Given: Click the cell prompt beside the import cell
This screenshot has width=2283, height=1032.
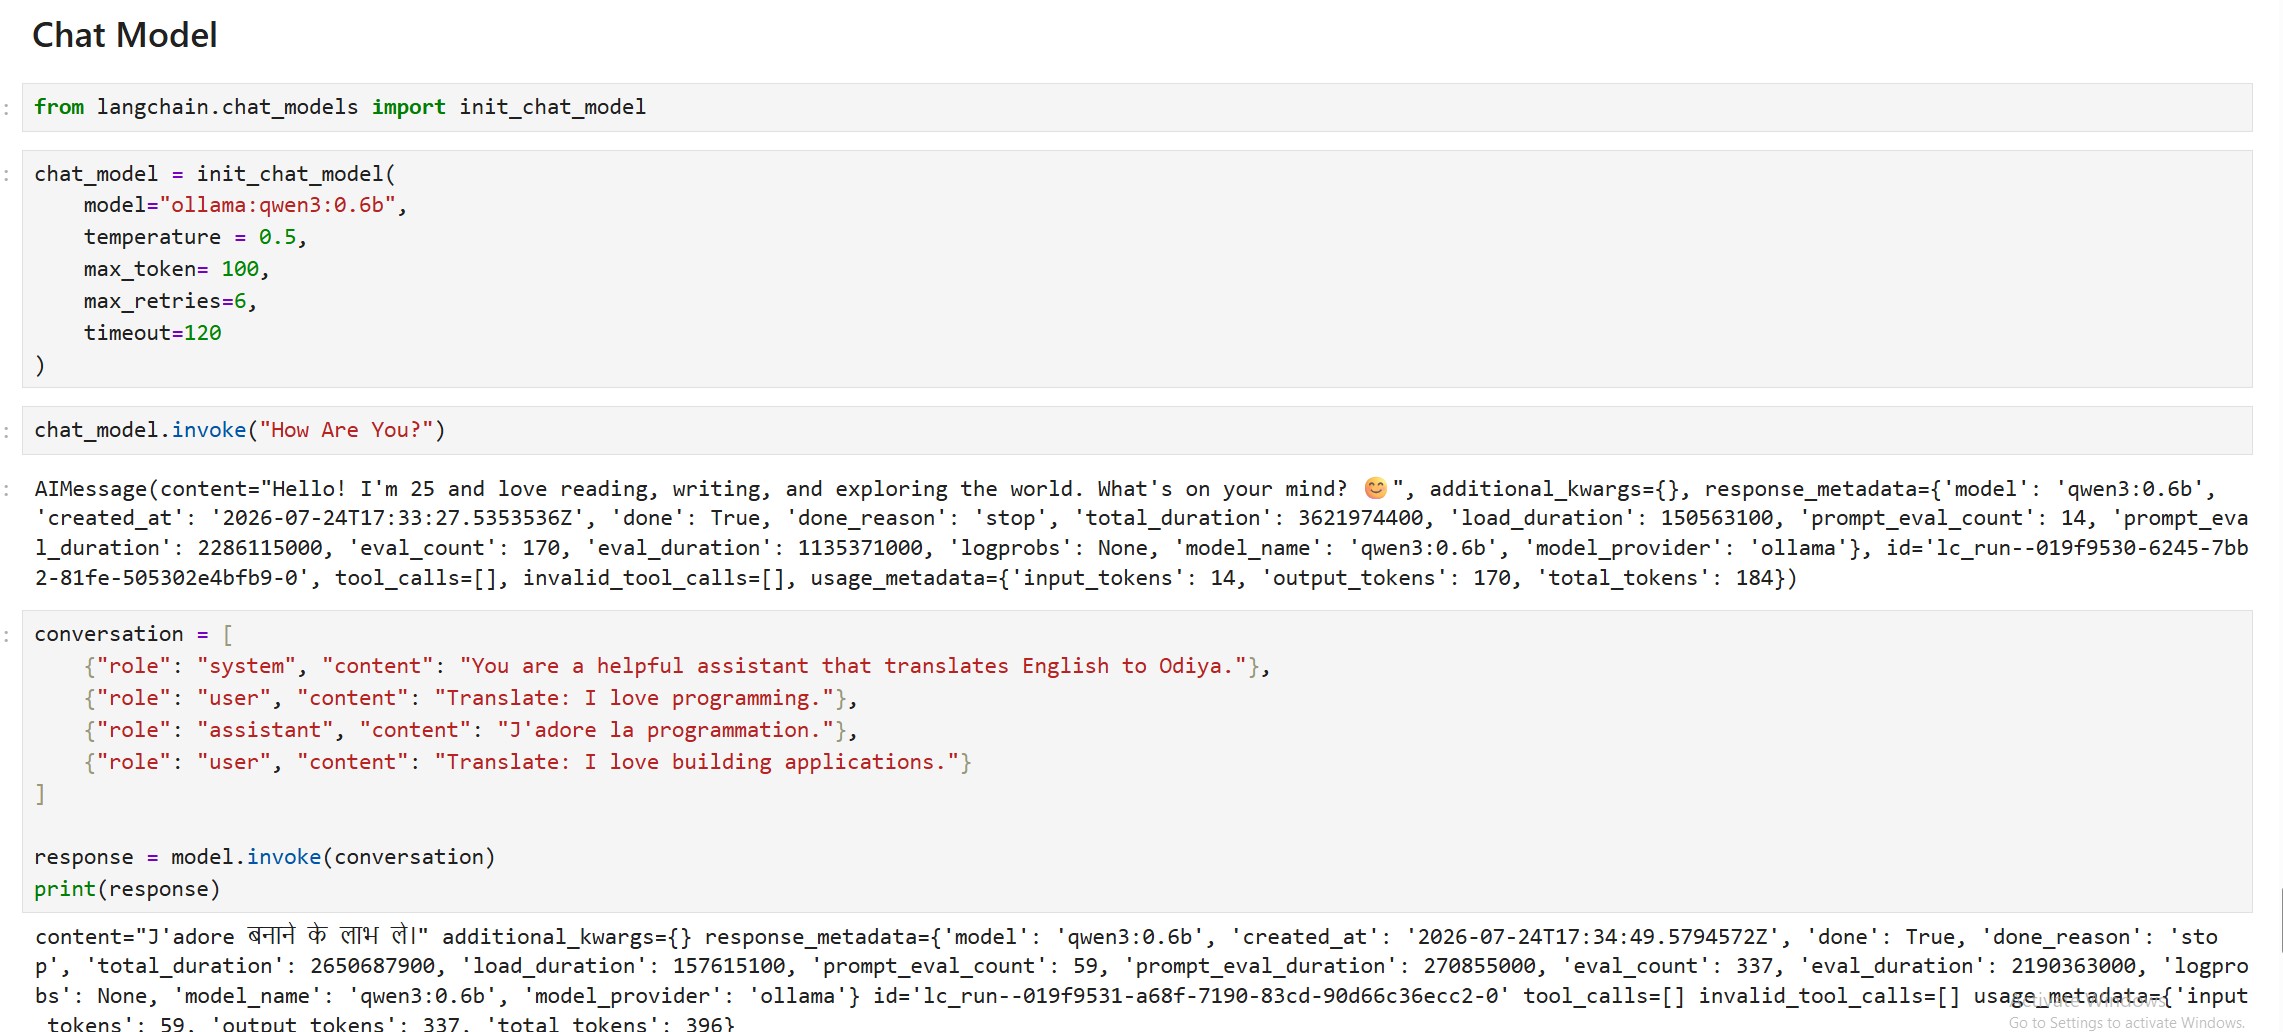Looking at the screenshot, I should click(7, 108).
